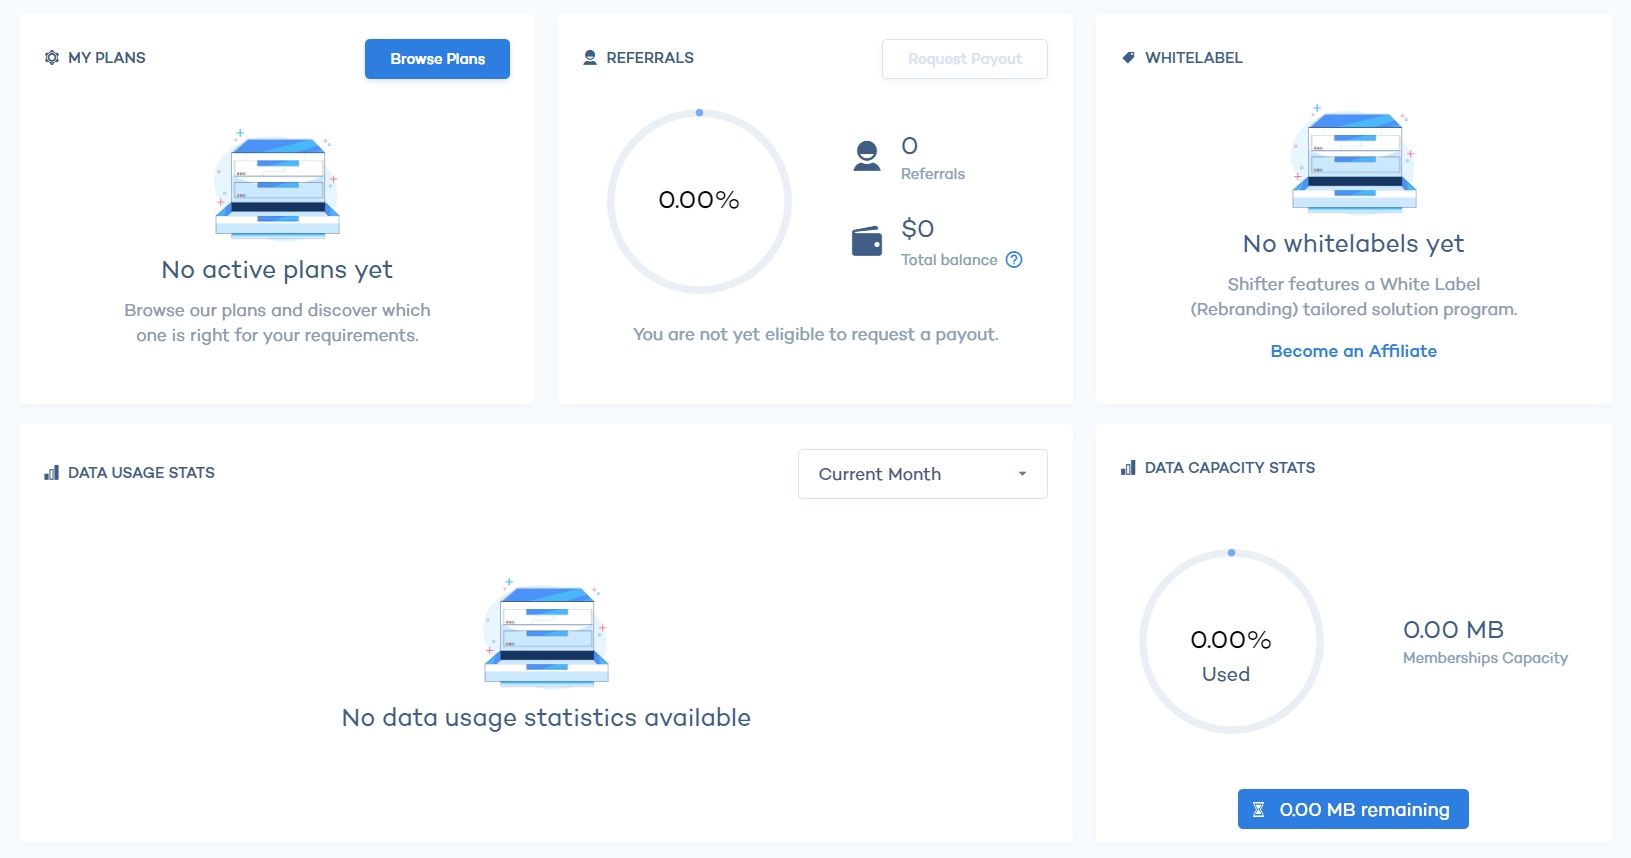Click the 'No whitelabels yet' text
1631x858 pixels.
click(1353, 244)
